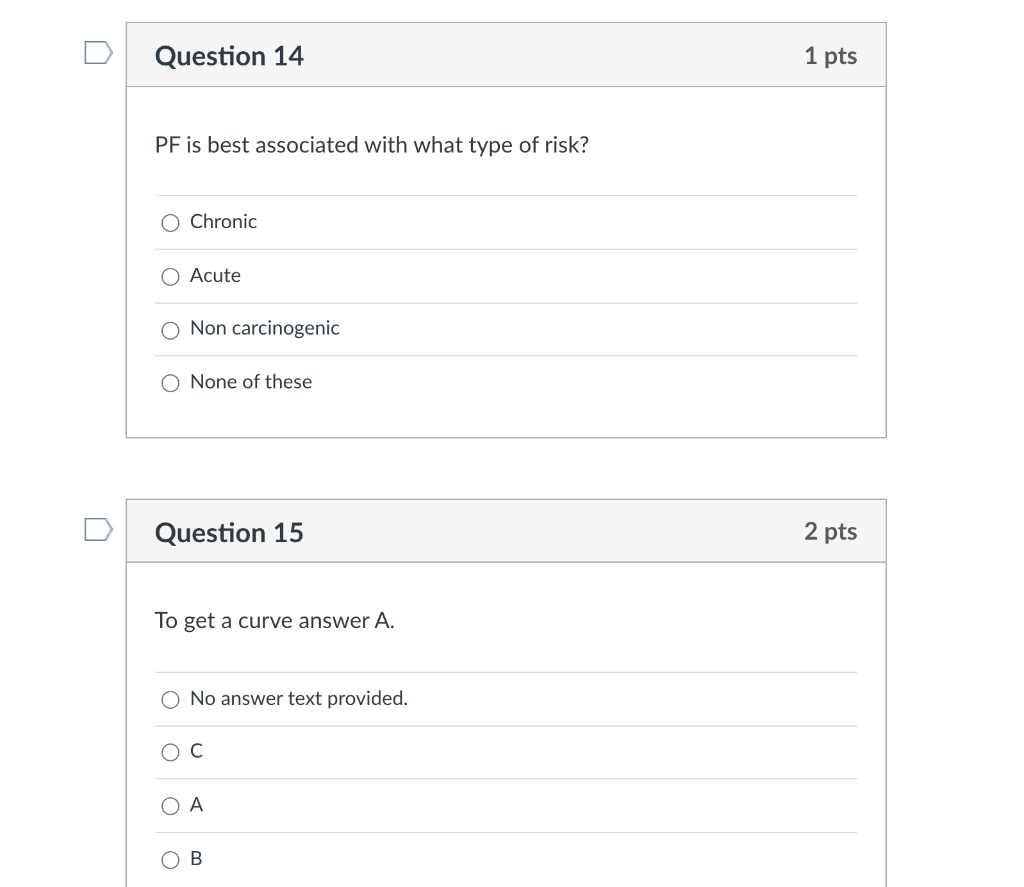Click the 'To get a curve' question text
The image size is (1024, 887).
(274, 621)
